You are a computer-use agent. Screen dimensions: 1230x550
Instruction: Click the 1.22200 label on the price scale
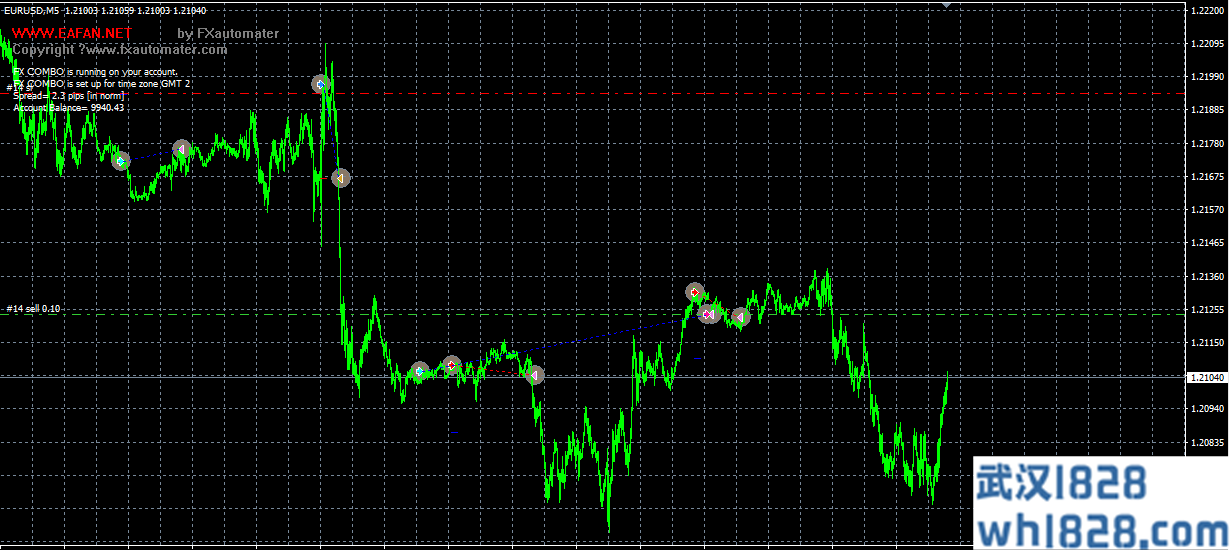click(1206, 10)
